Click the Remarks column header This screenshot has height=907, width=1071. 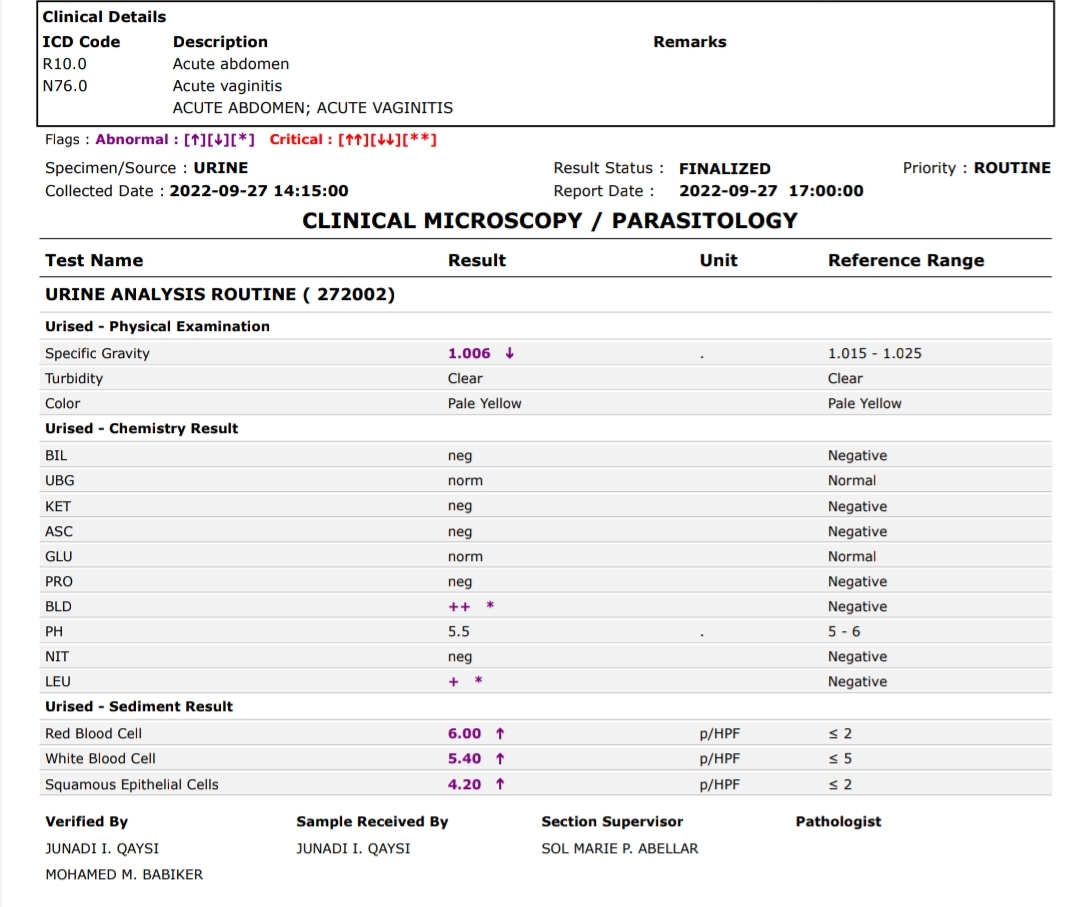tap(690, 42)
